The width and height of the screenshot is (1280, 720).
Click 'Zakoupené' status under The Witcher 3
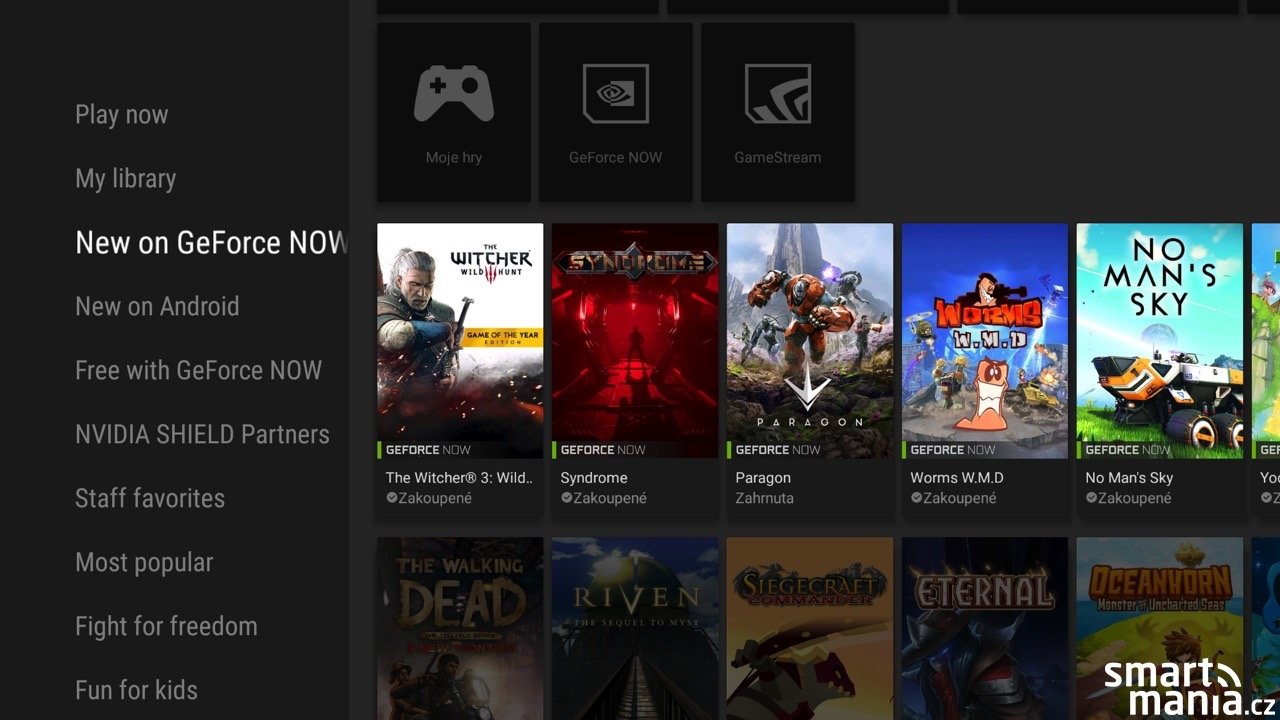coord(429,498)
